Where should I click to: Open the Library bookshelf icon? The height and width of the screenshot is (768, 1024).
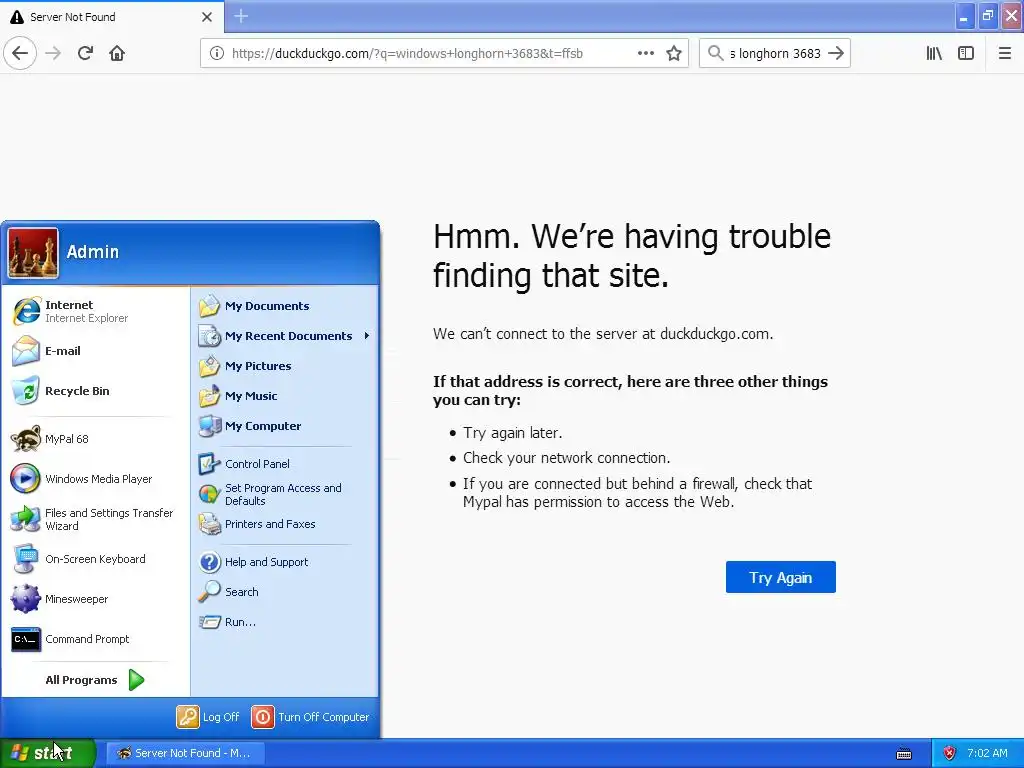(934, 53)
